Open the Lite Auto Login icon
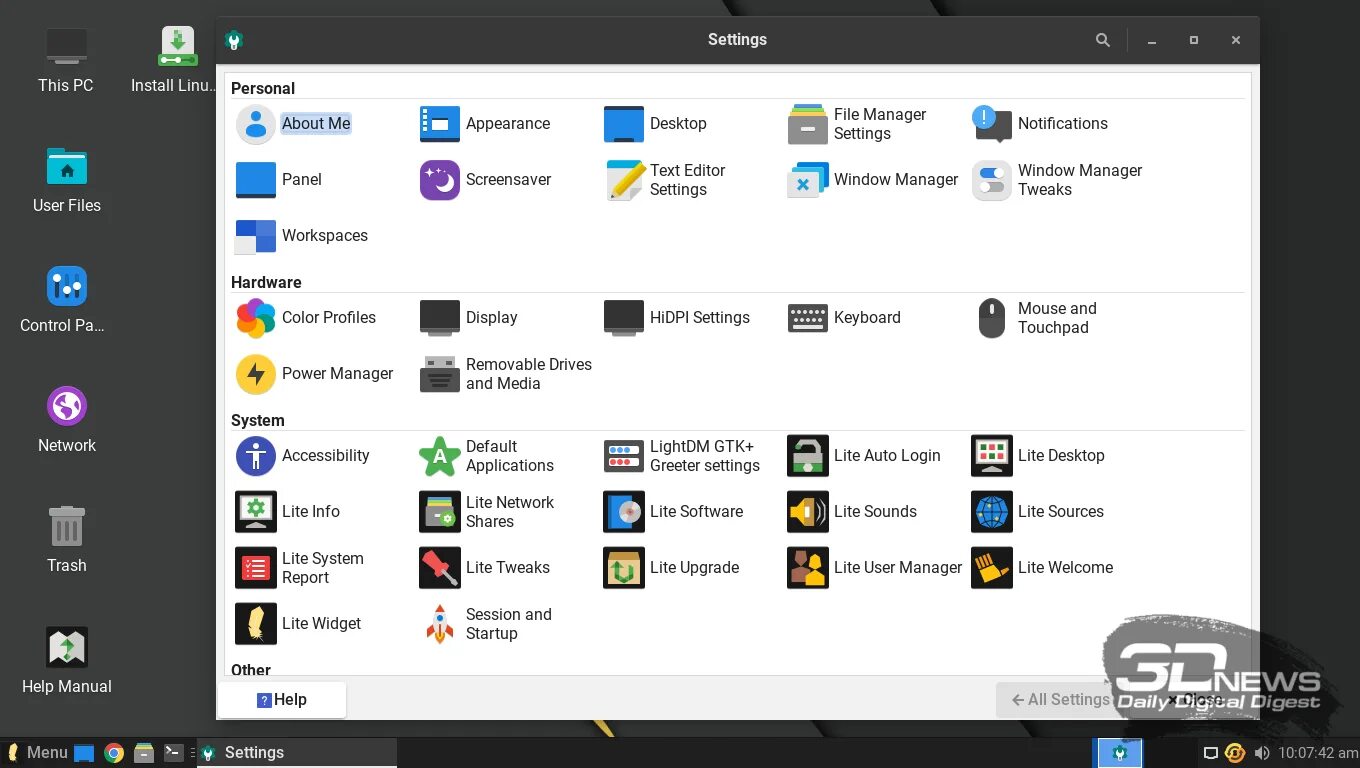 click(808, 456)
